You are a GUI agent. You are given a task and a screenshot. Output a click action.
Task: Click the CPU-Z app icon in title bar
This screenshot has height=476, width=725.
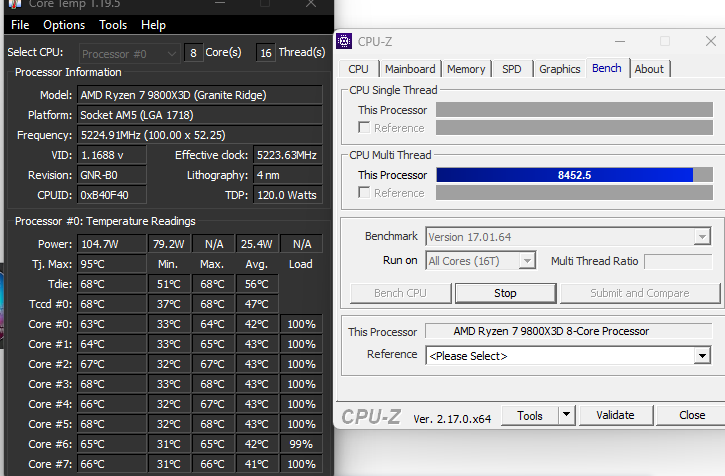point(344,41)
